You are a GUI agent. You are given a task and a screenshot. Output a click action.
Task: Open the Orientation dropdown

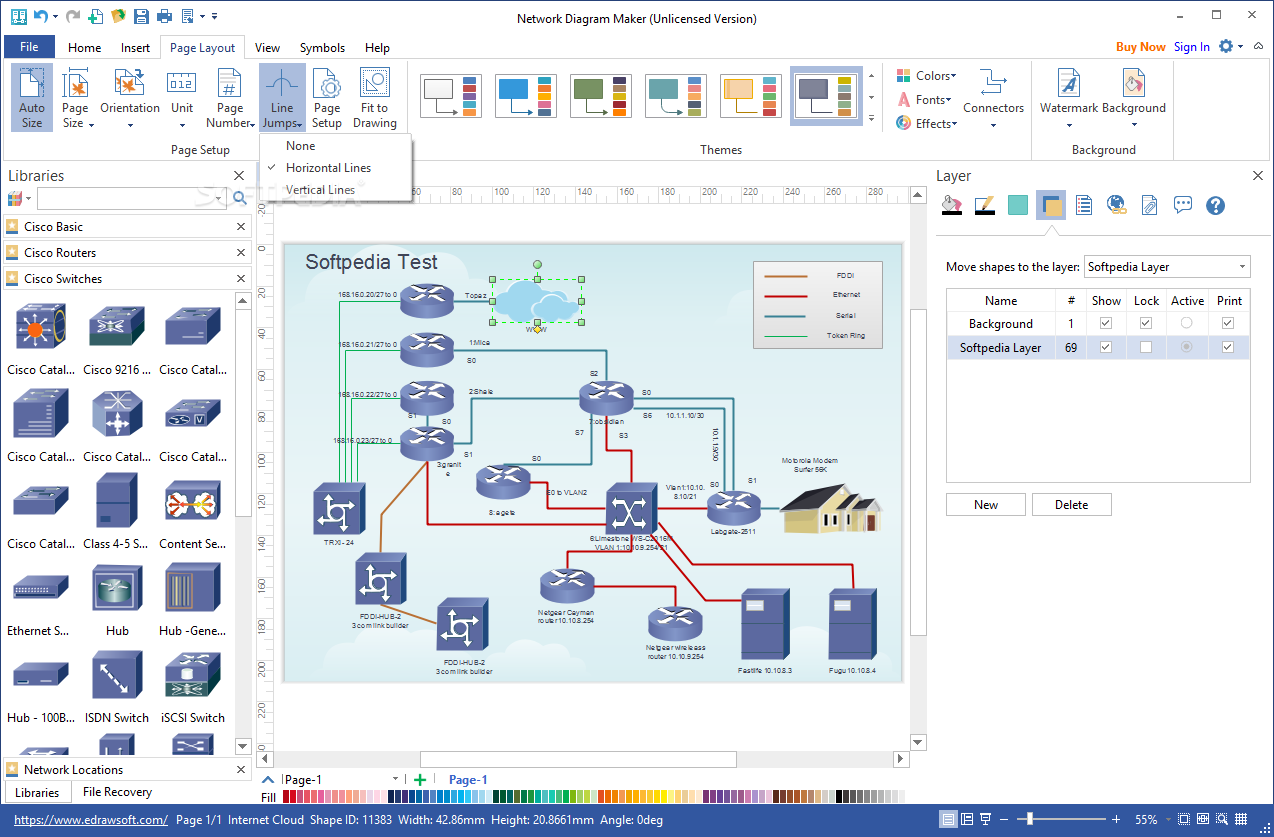(x=130, y=98)
